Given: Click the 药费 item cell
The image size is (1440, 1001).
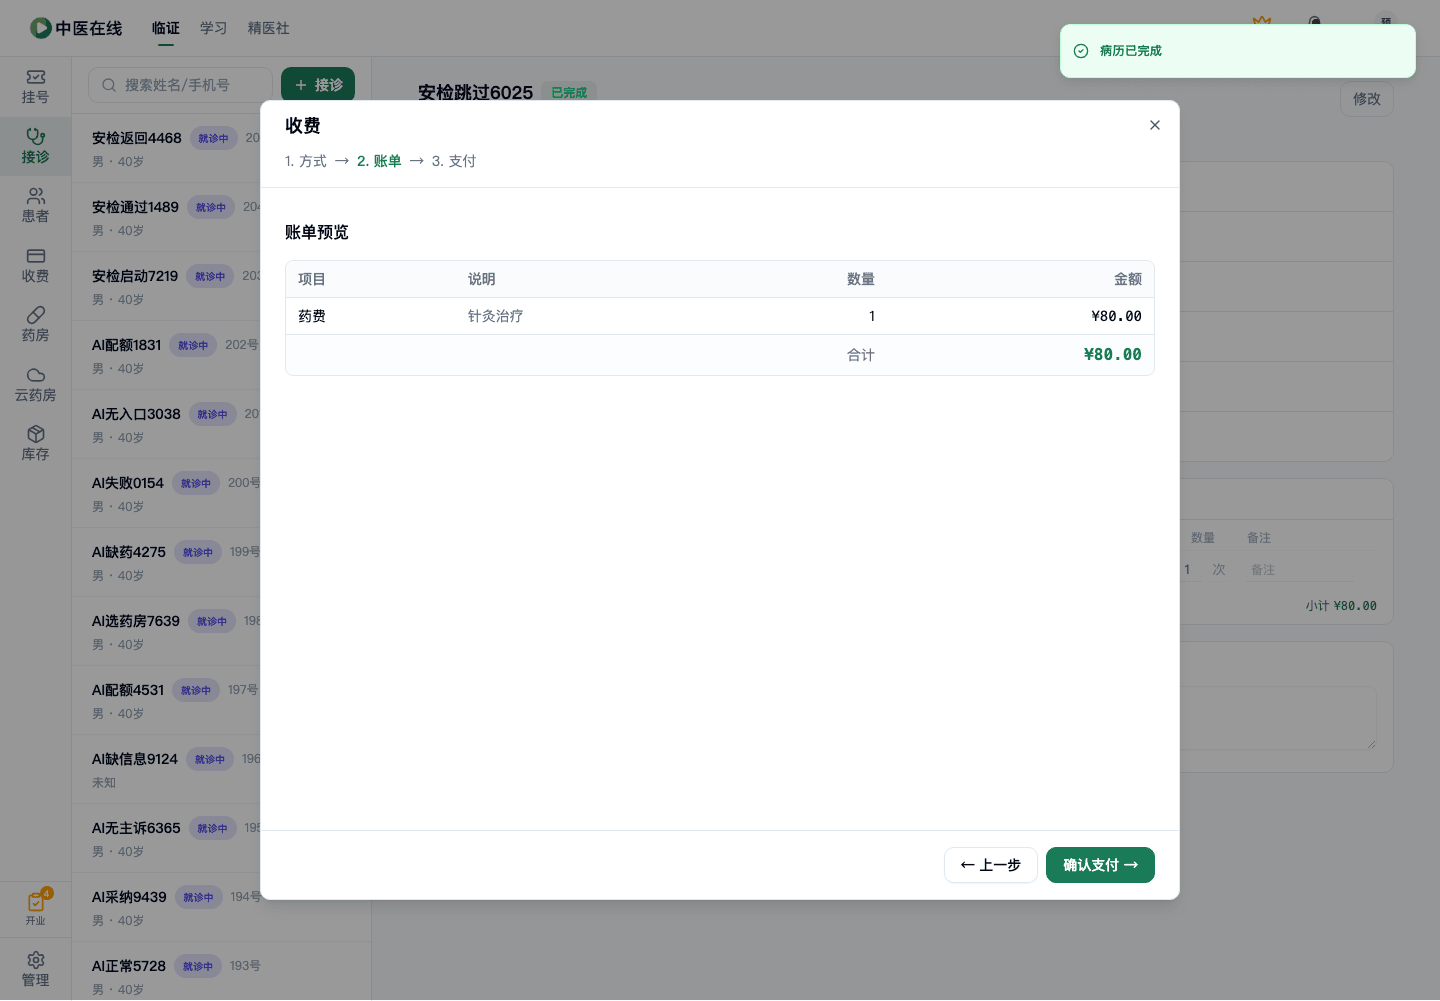Looking at the screenshot, I should (x=312, y=316).
